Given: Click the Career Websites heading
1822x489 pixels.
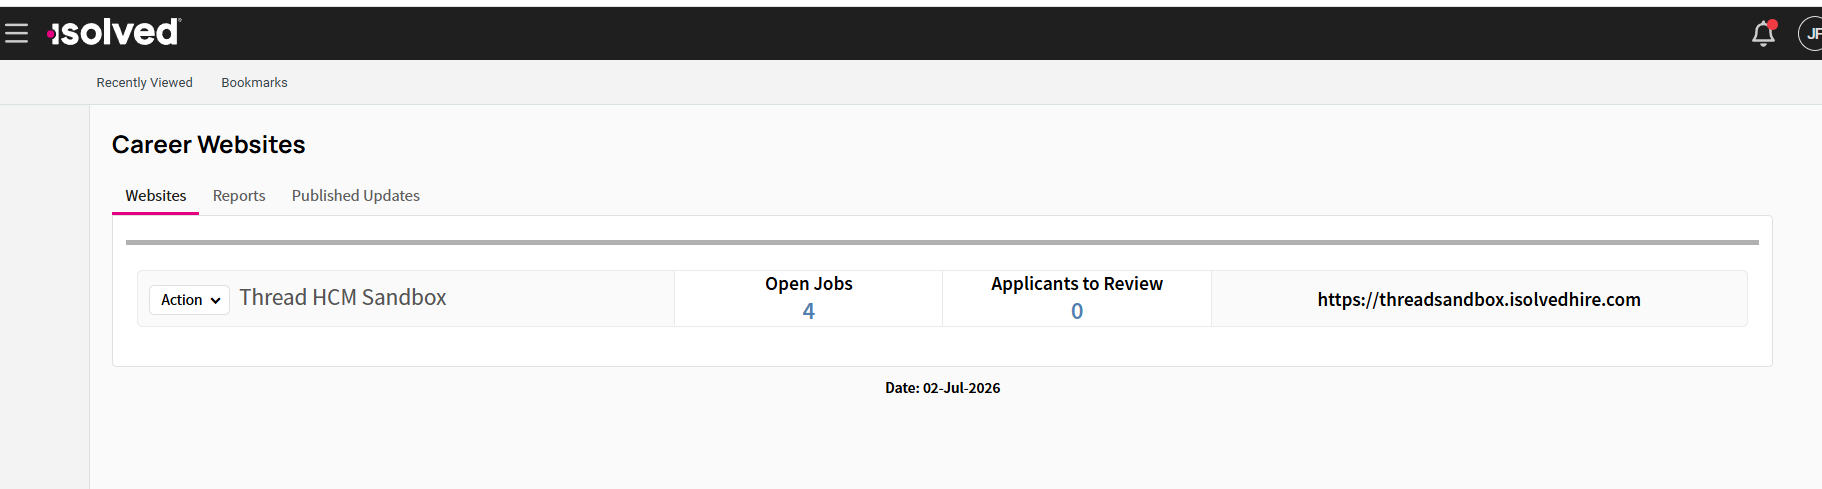Looking at the screenshot, I should [208, 145].
